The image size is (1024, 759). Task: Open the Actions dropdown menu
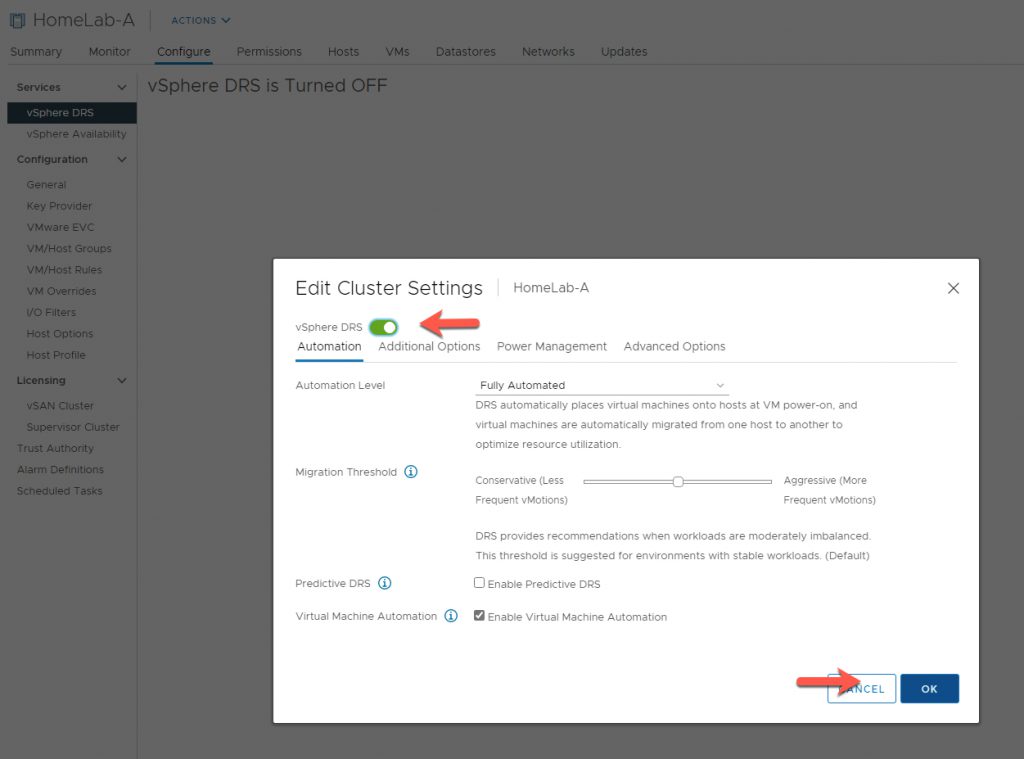point(200,20)
